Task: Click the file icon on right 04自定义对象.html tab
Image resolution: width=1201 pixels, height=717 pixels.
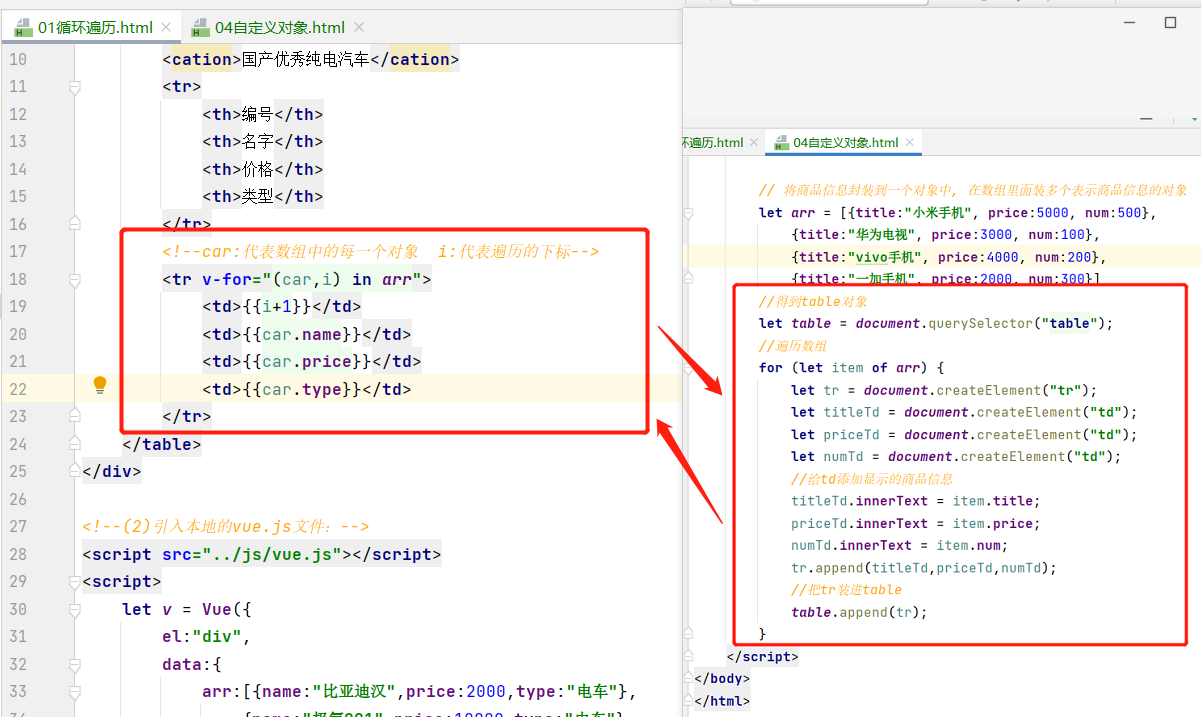Action: [x=780, y=144]
